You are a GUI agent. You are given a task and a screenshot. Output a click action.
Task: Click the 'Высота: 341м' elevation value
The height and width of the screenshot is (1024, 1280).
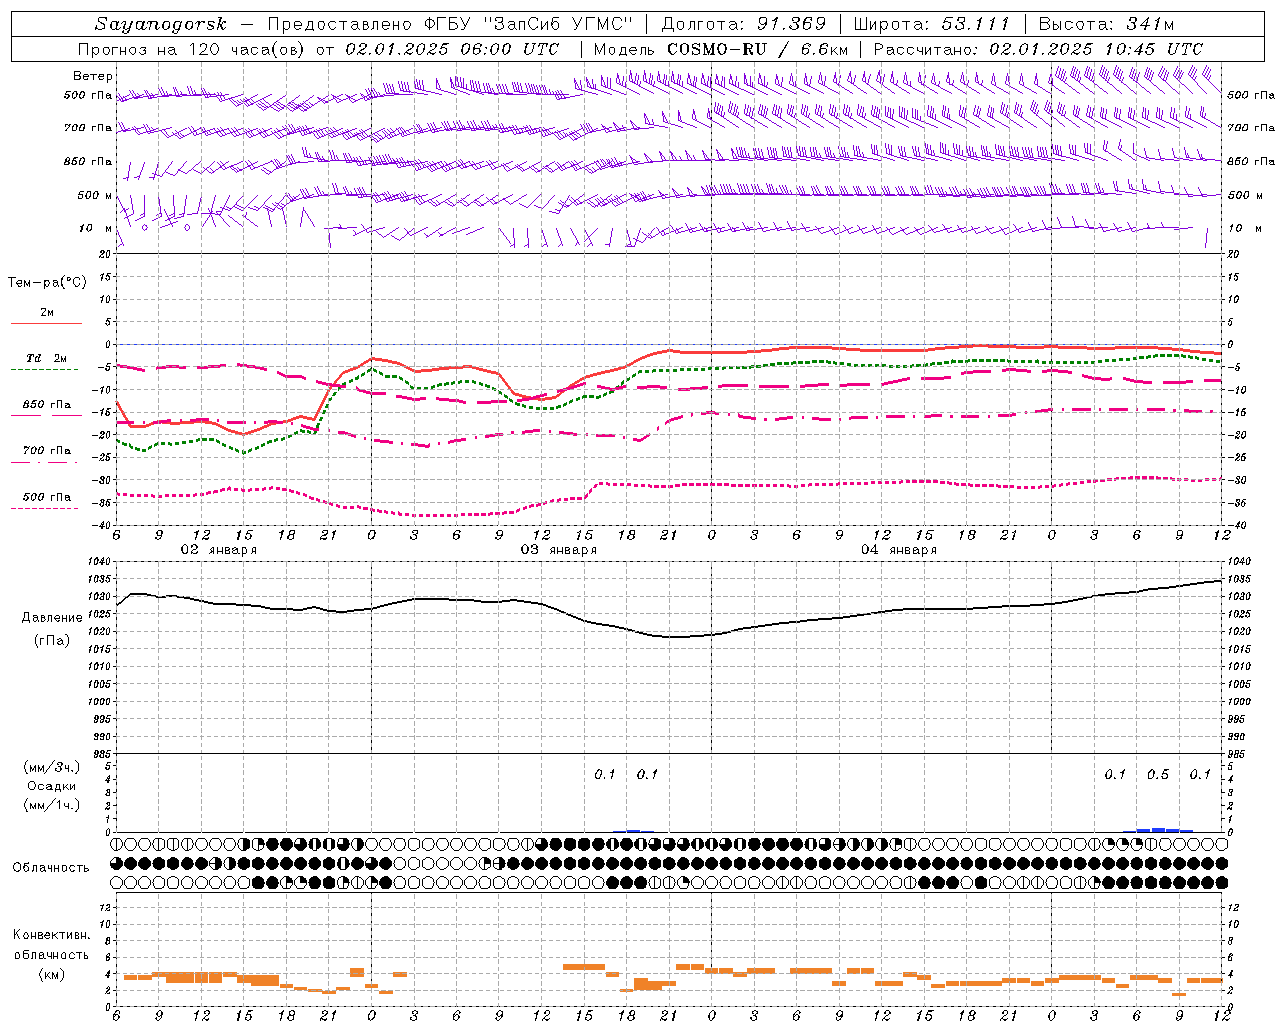point(1106,24)
